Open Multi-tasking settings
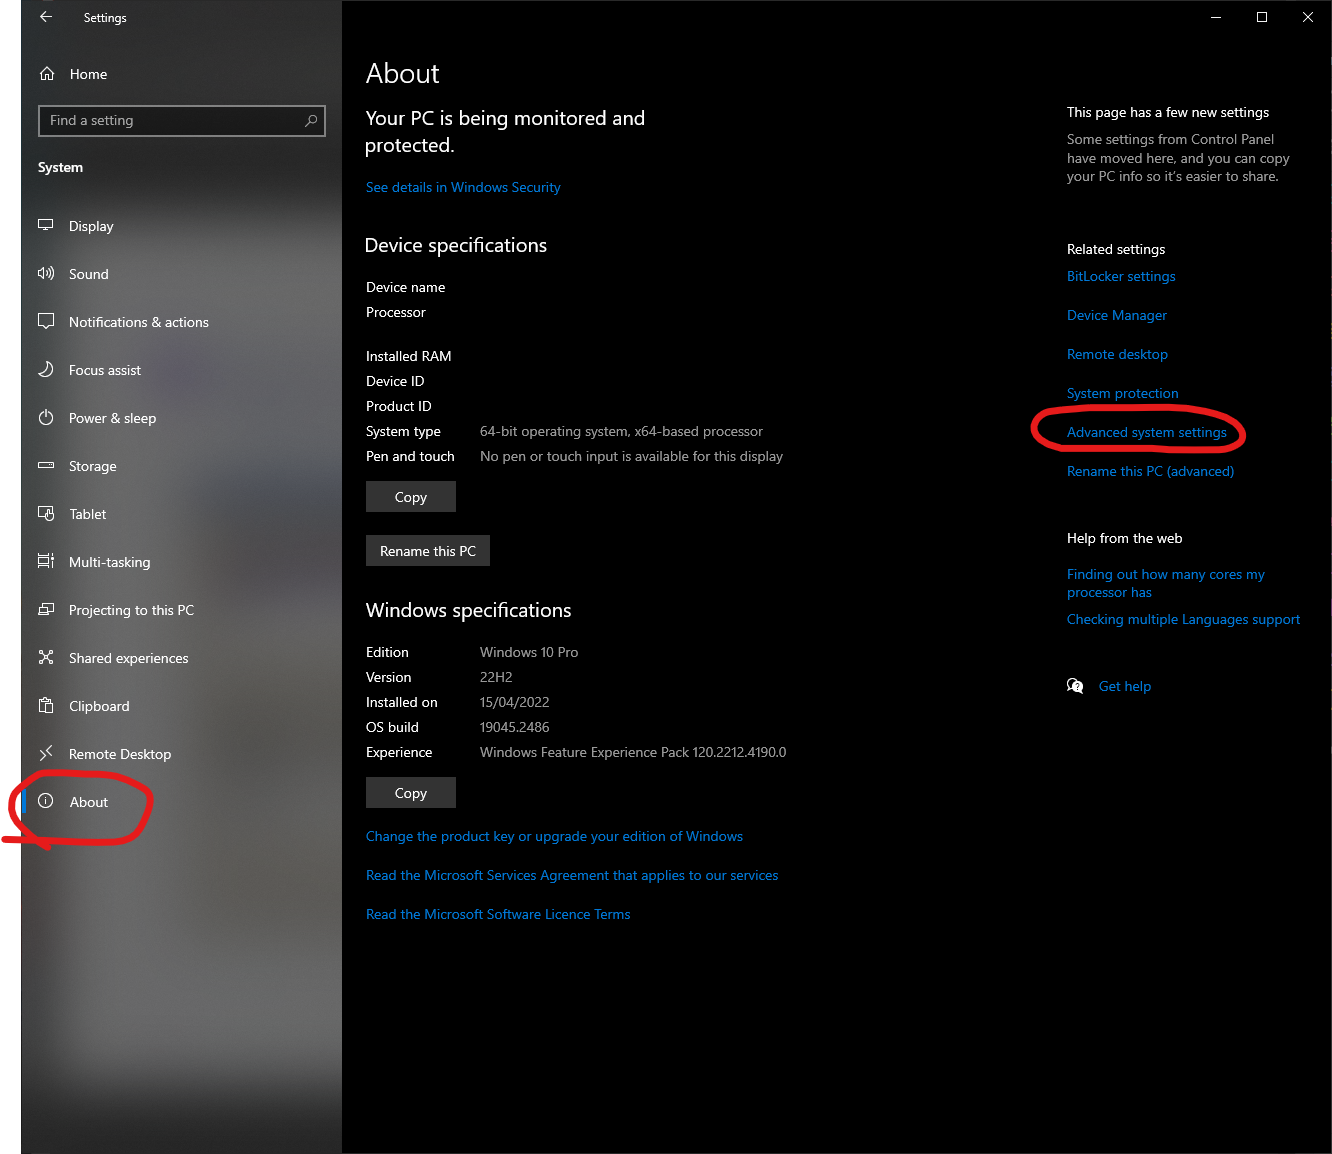 coord(181,562)
